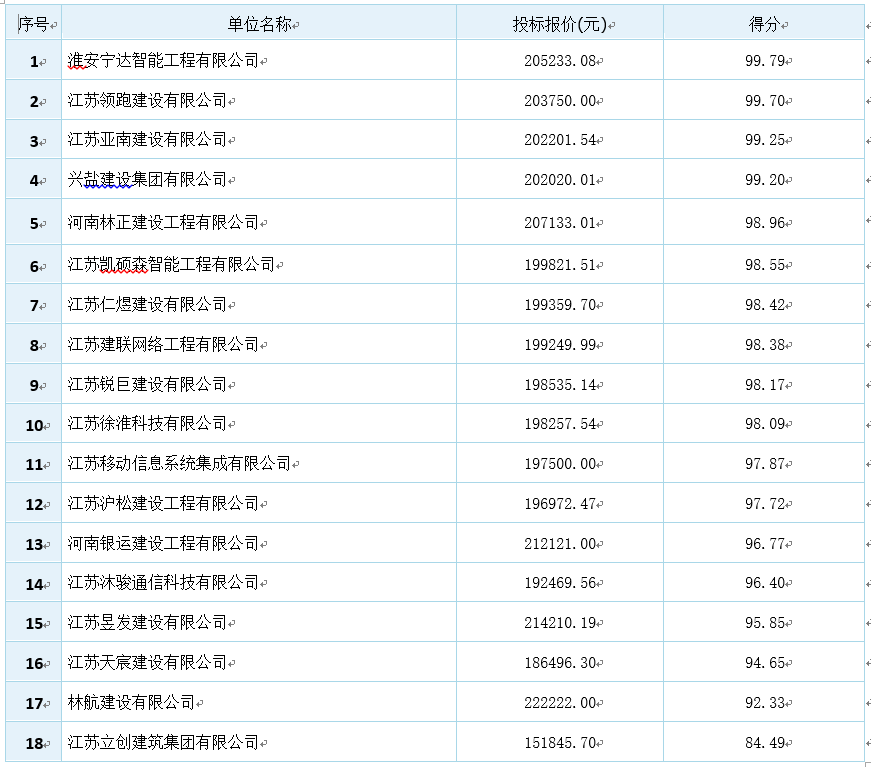Viewport: 871px width, 767px height.
Task: Click score value 98.96
Action: tap(765, 223)
